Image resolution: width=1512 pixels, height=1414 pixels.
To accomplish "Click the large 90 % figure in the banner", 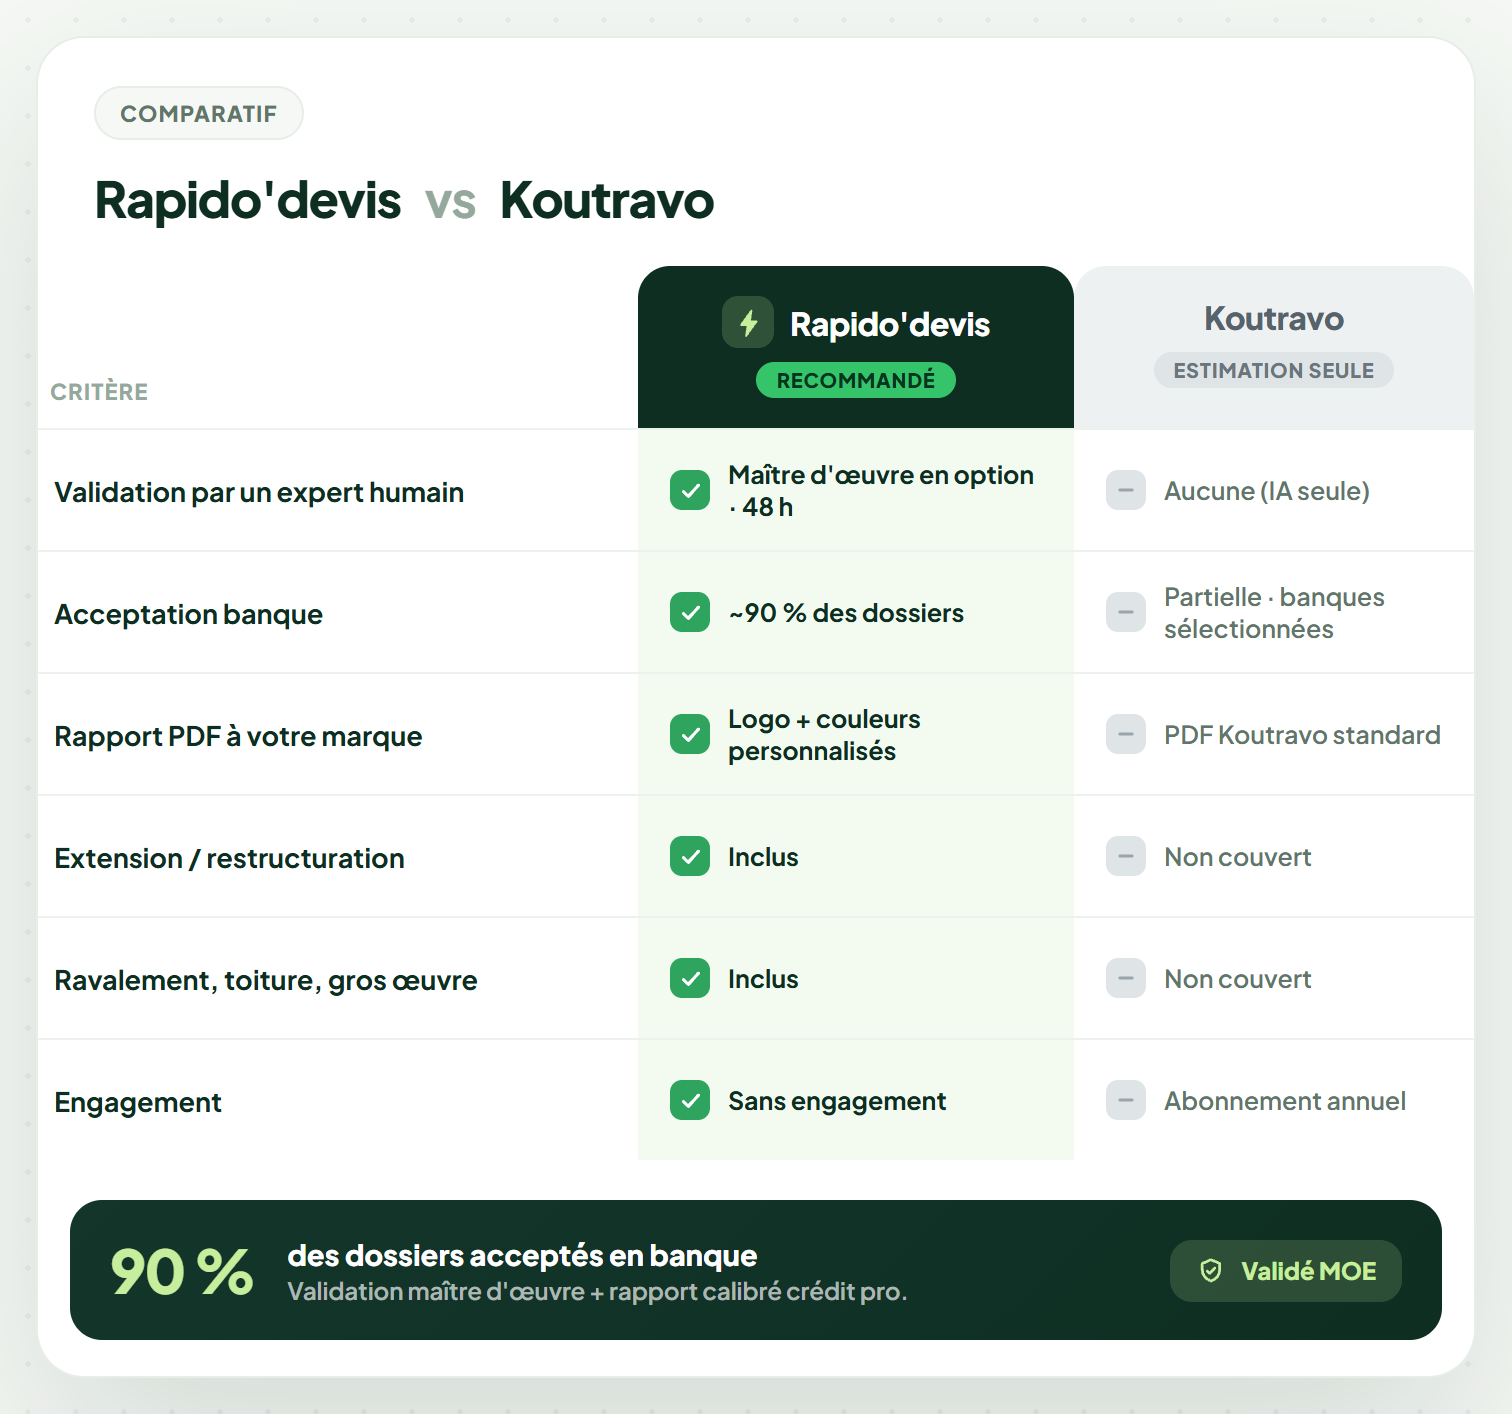I will [181, 1272].
